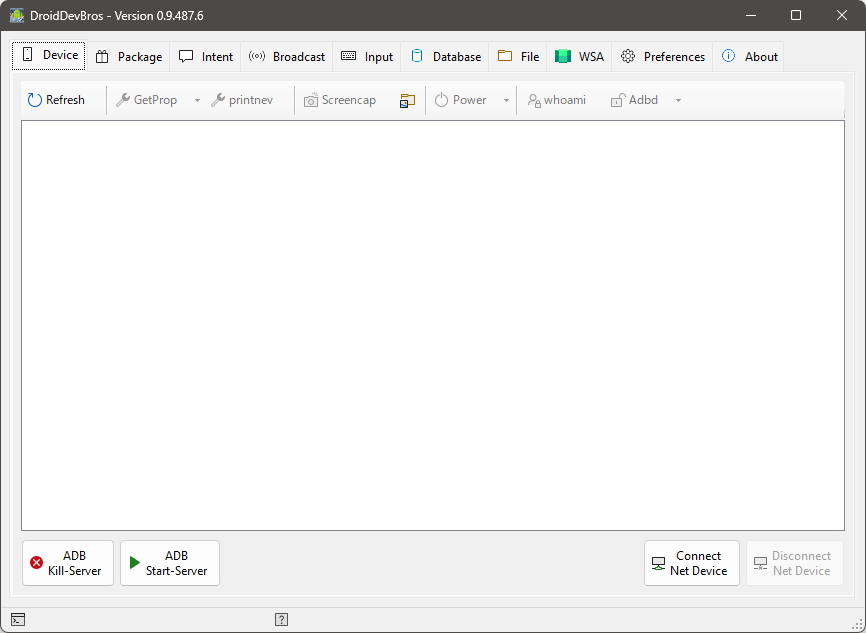Open the console icon in status bar
The width and height of the screenshot is (866, 633).
pos(18,620)
